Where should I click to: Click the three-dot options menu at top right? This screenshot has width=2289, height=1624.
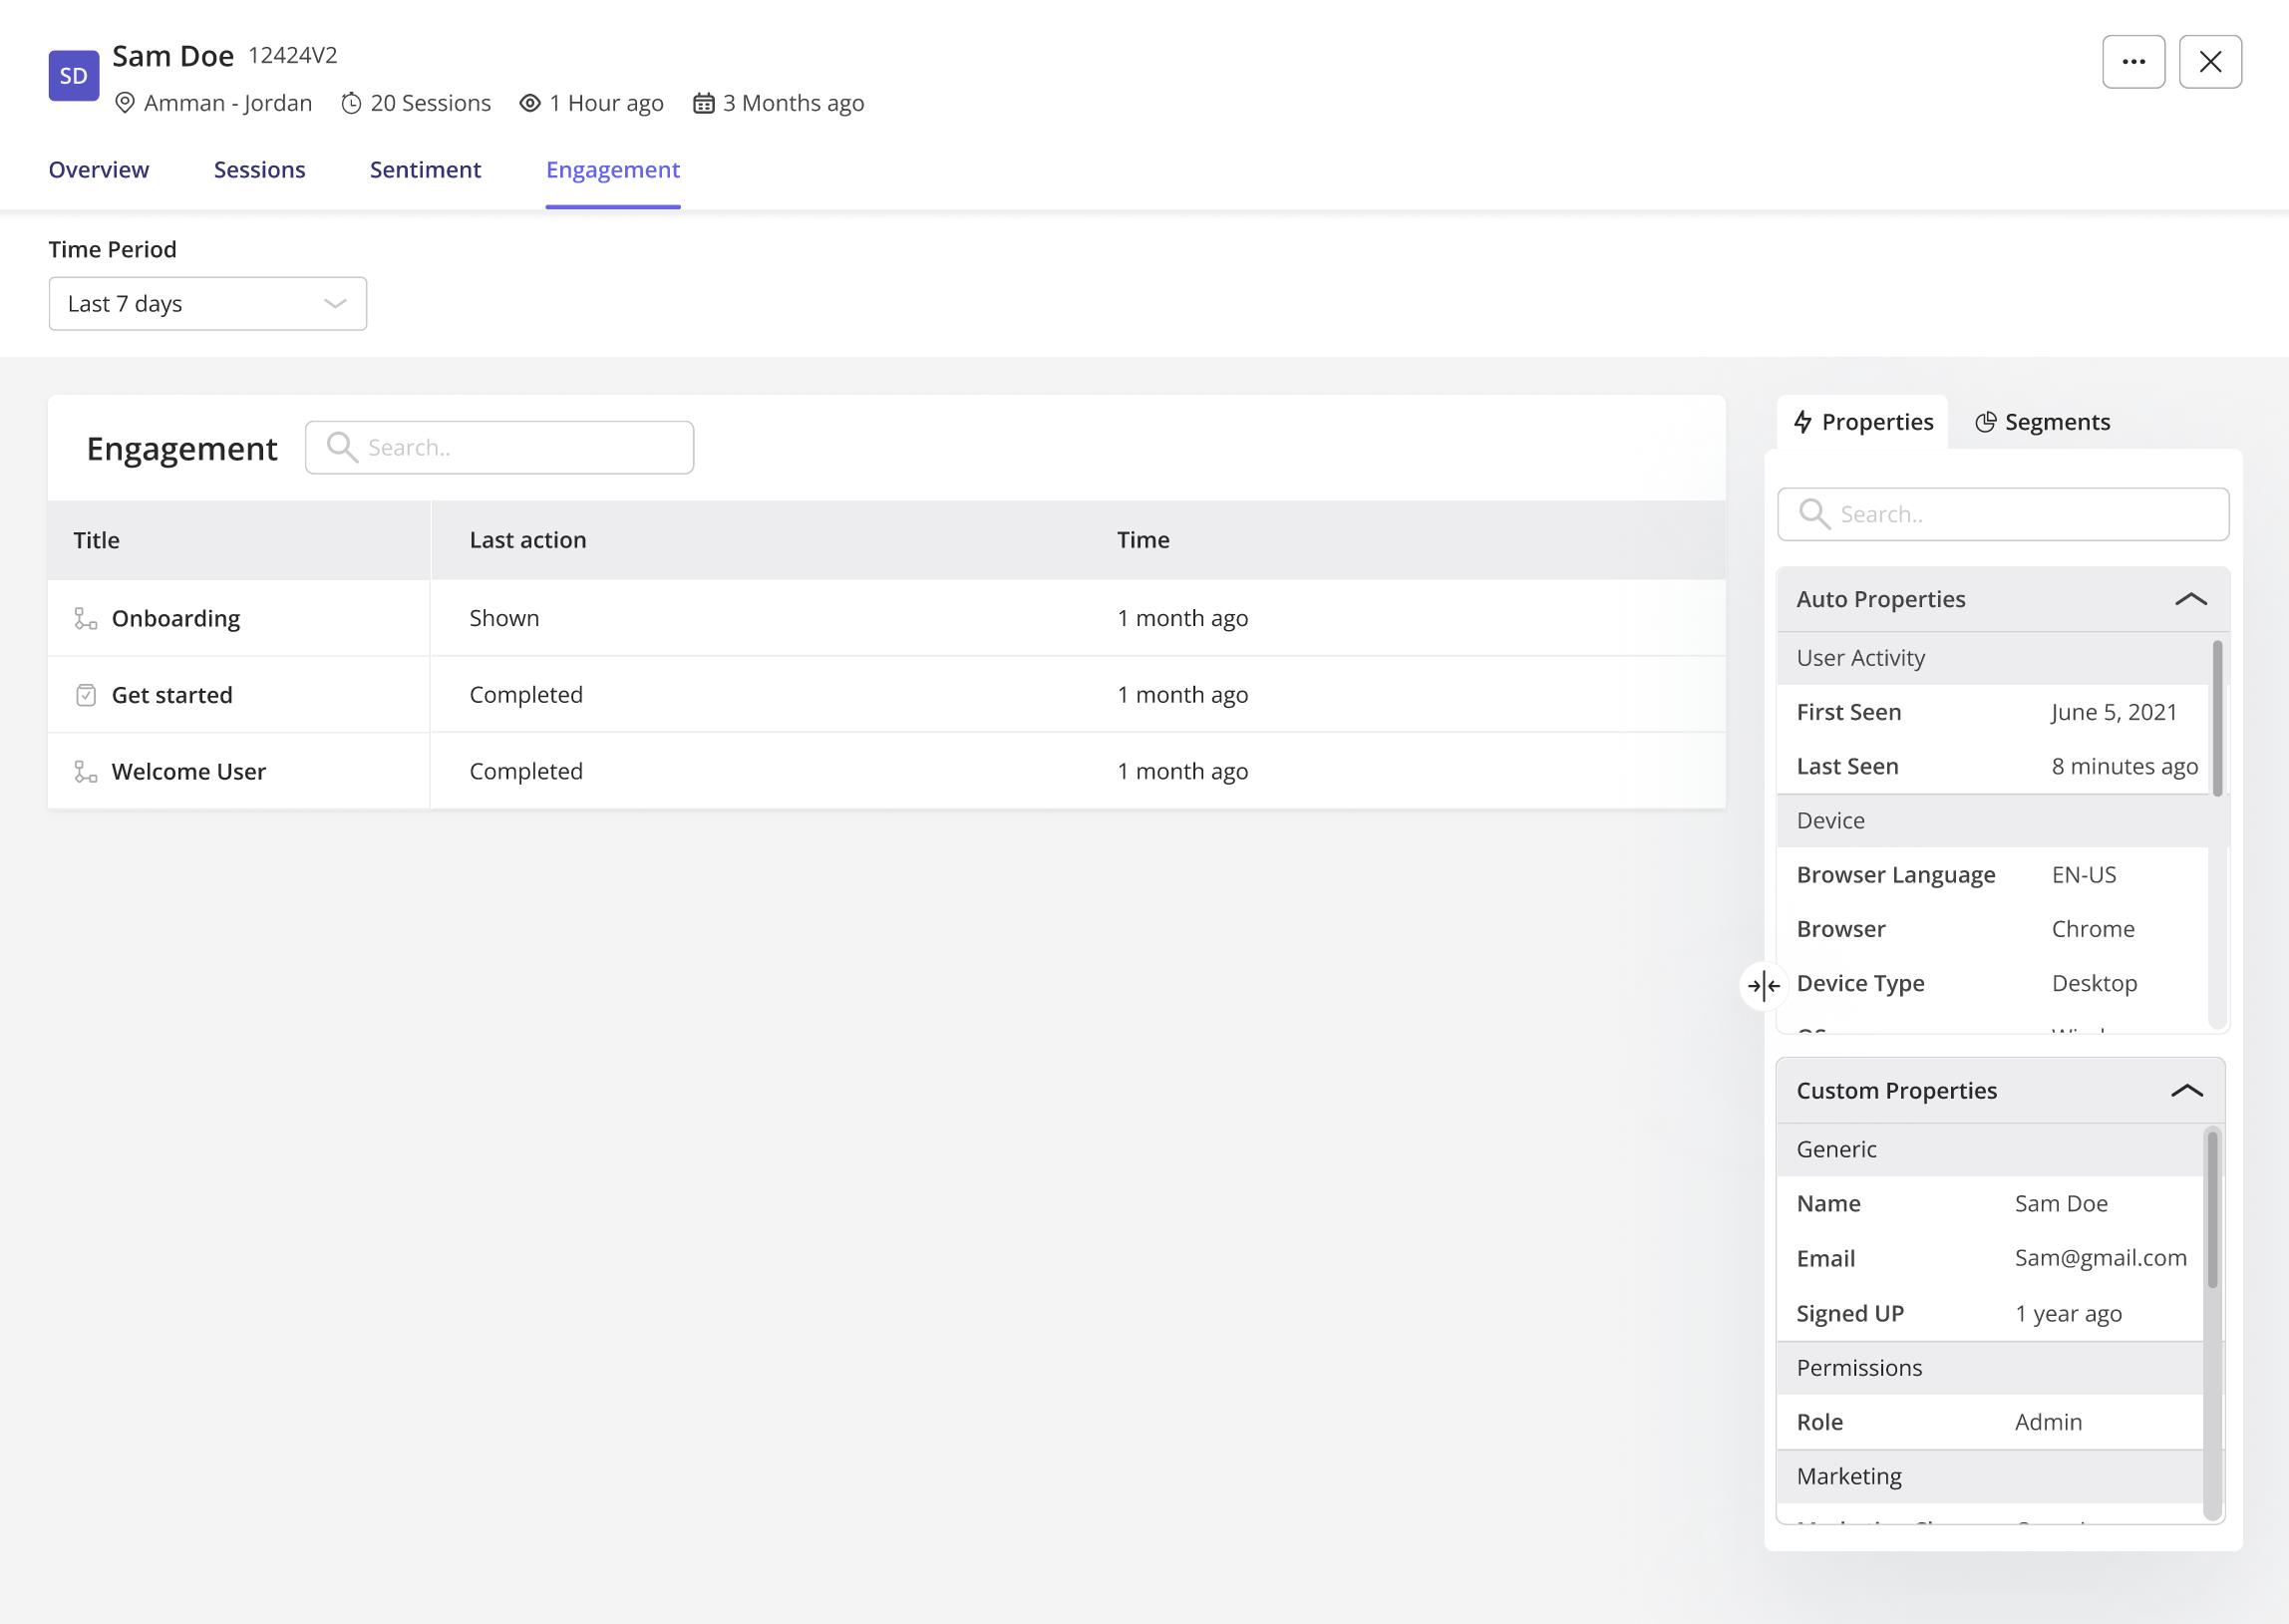pos(2133,61)
